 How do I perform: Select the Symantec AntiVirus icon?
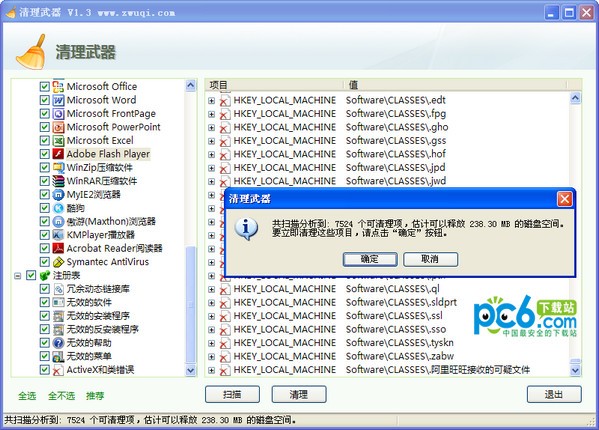coord(58,262)
